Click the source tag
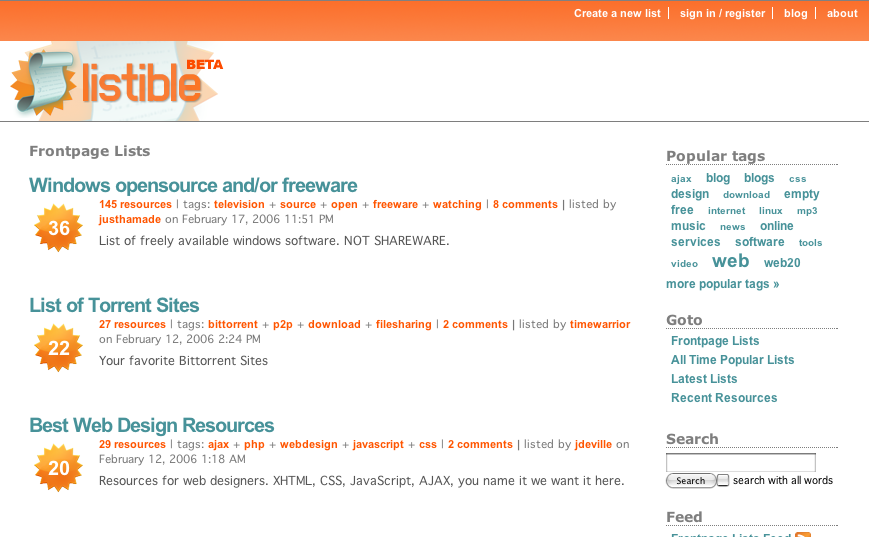 [298, 204]
